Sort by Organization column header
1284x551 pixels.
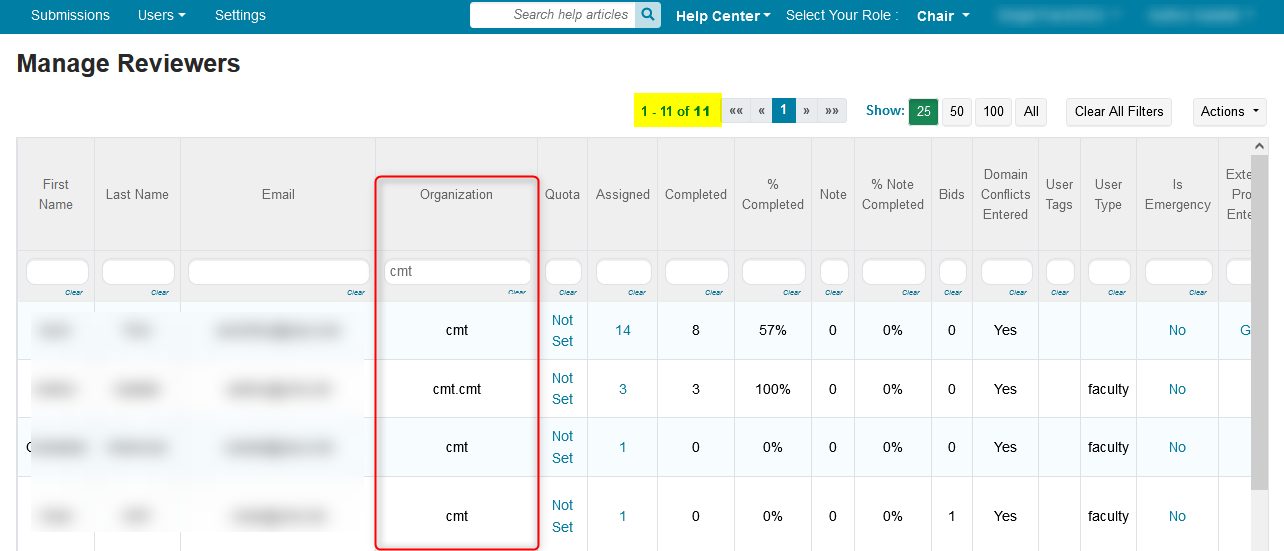[x=456, y=194]
